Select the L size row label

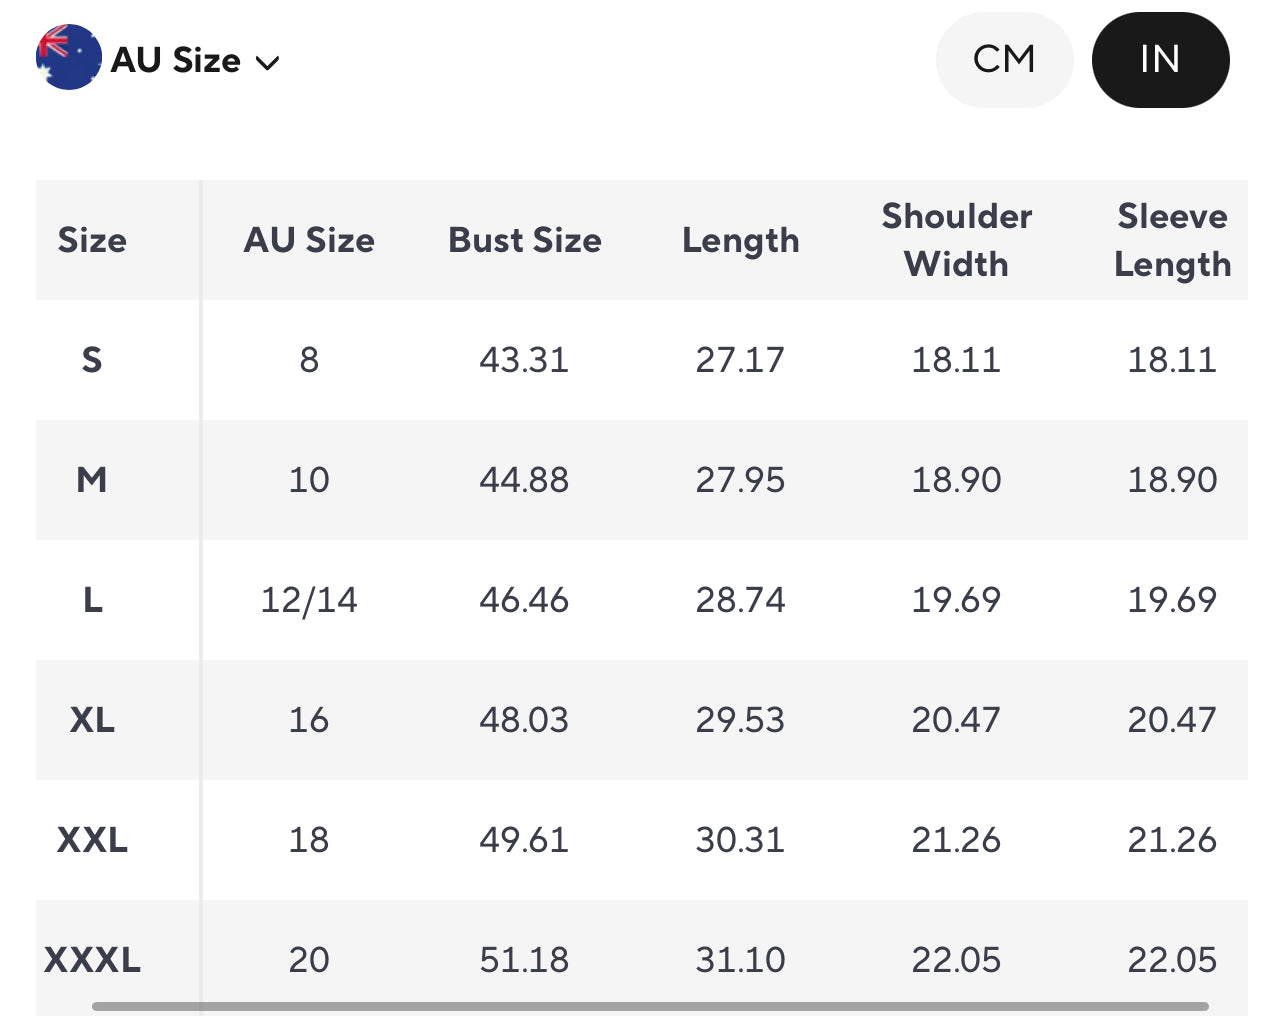[92, 600]
